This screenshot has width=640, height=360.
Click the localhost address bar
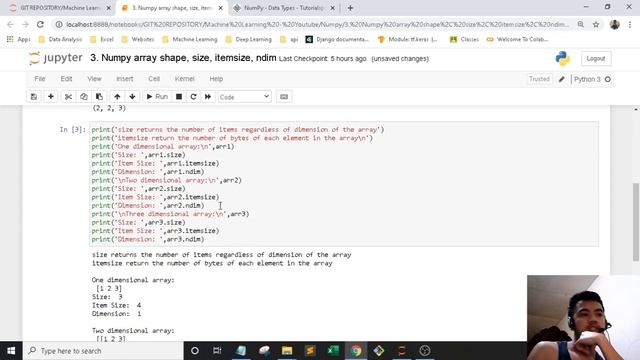318,24
